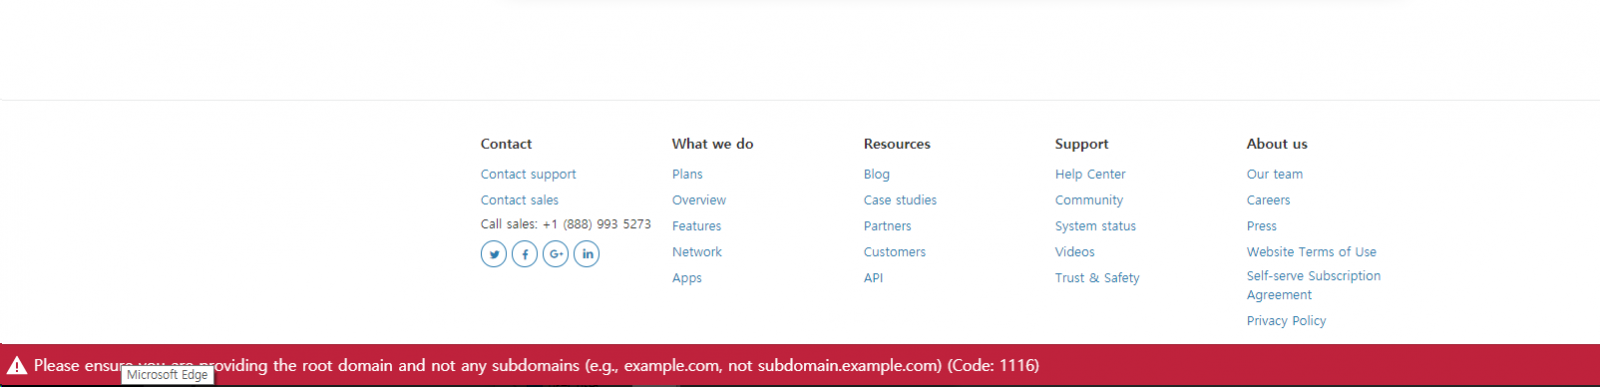The height and width of the screenshot is (387, 1600).
Task: Open the Contact support link
Action: point(528,174)
